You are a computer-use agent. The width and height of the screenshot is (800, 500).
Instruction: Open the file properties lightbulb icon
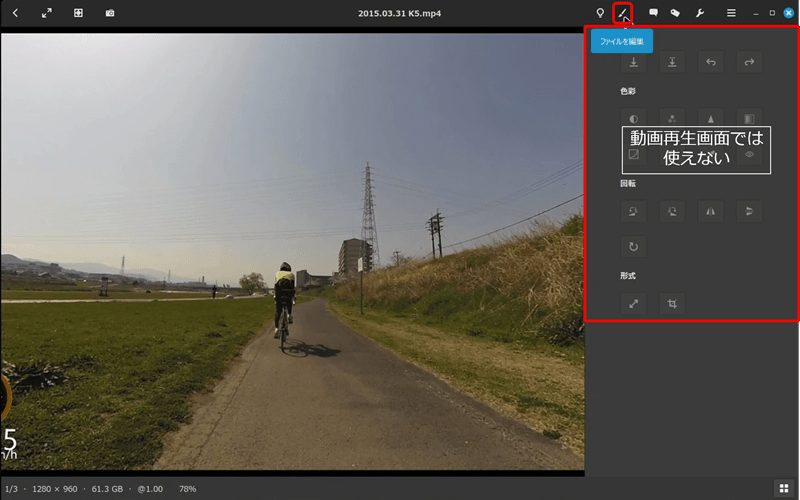point(600,13)
